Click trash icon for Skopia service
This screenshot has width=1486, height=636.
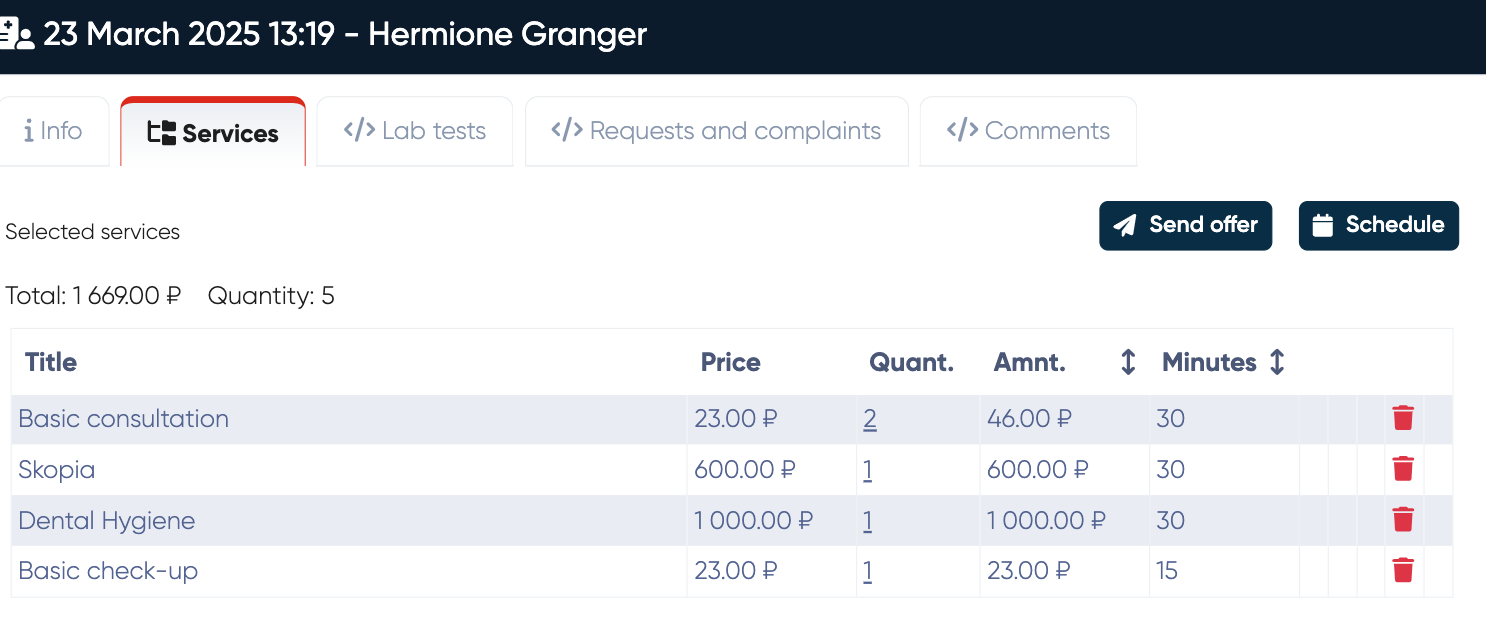1403,469
